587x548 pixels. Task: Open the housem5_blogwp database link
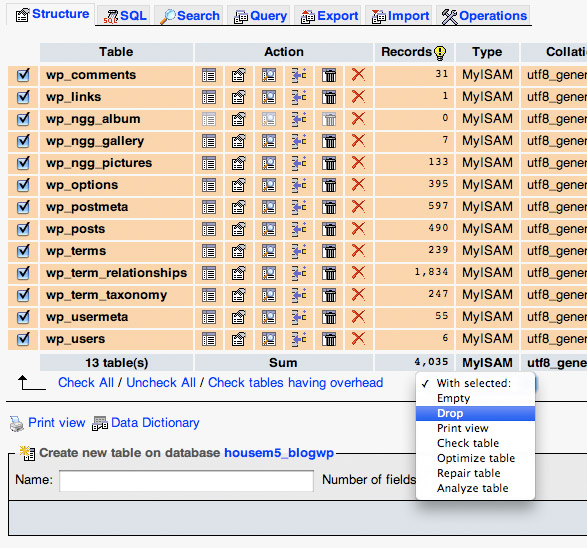point(279,453)
